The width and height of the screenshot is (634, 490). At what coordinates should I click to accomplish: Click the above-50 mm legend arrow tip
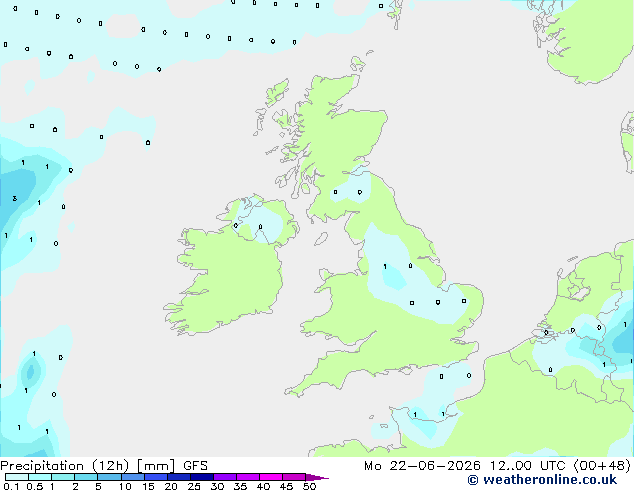(317, 477)
